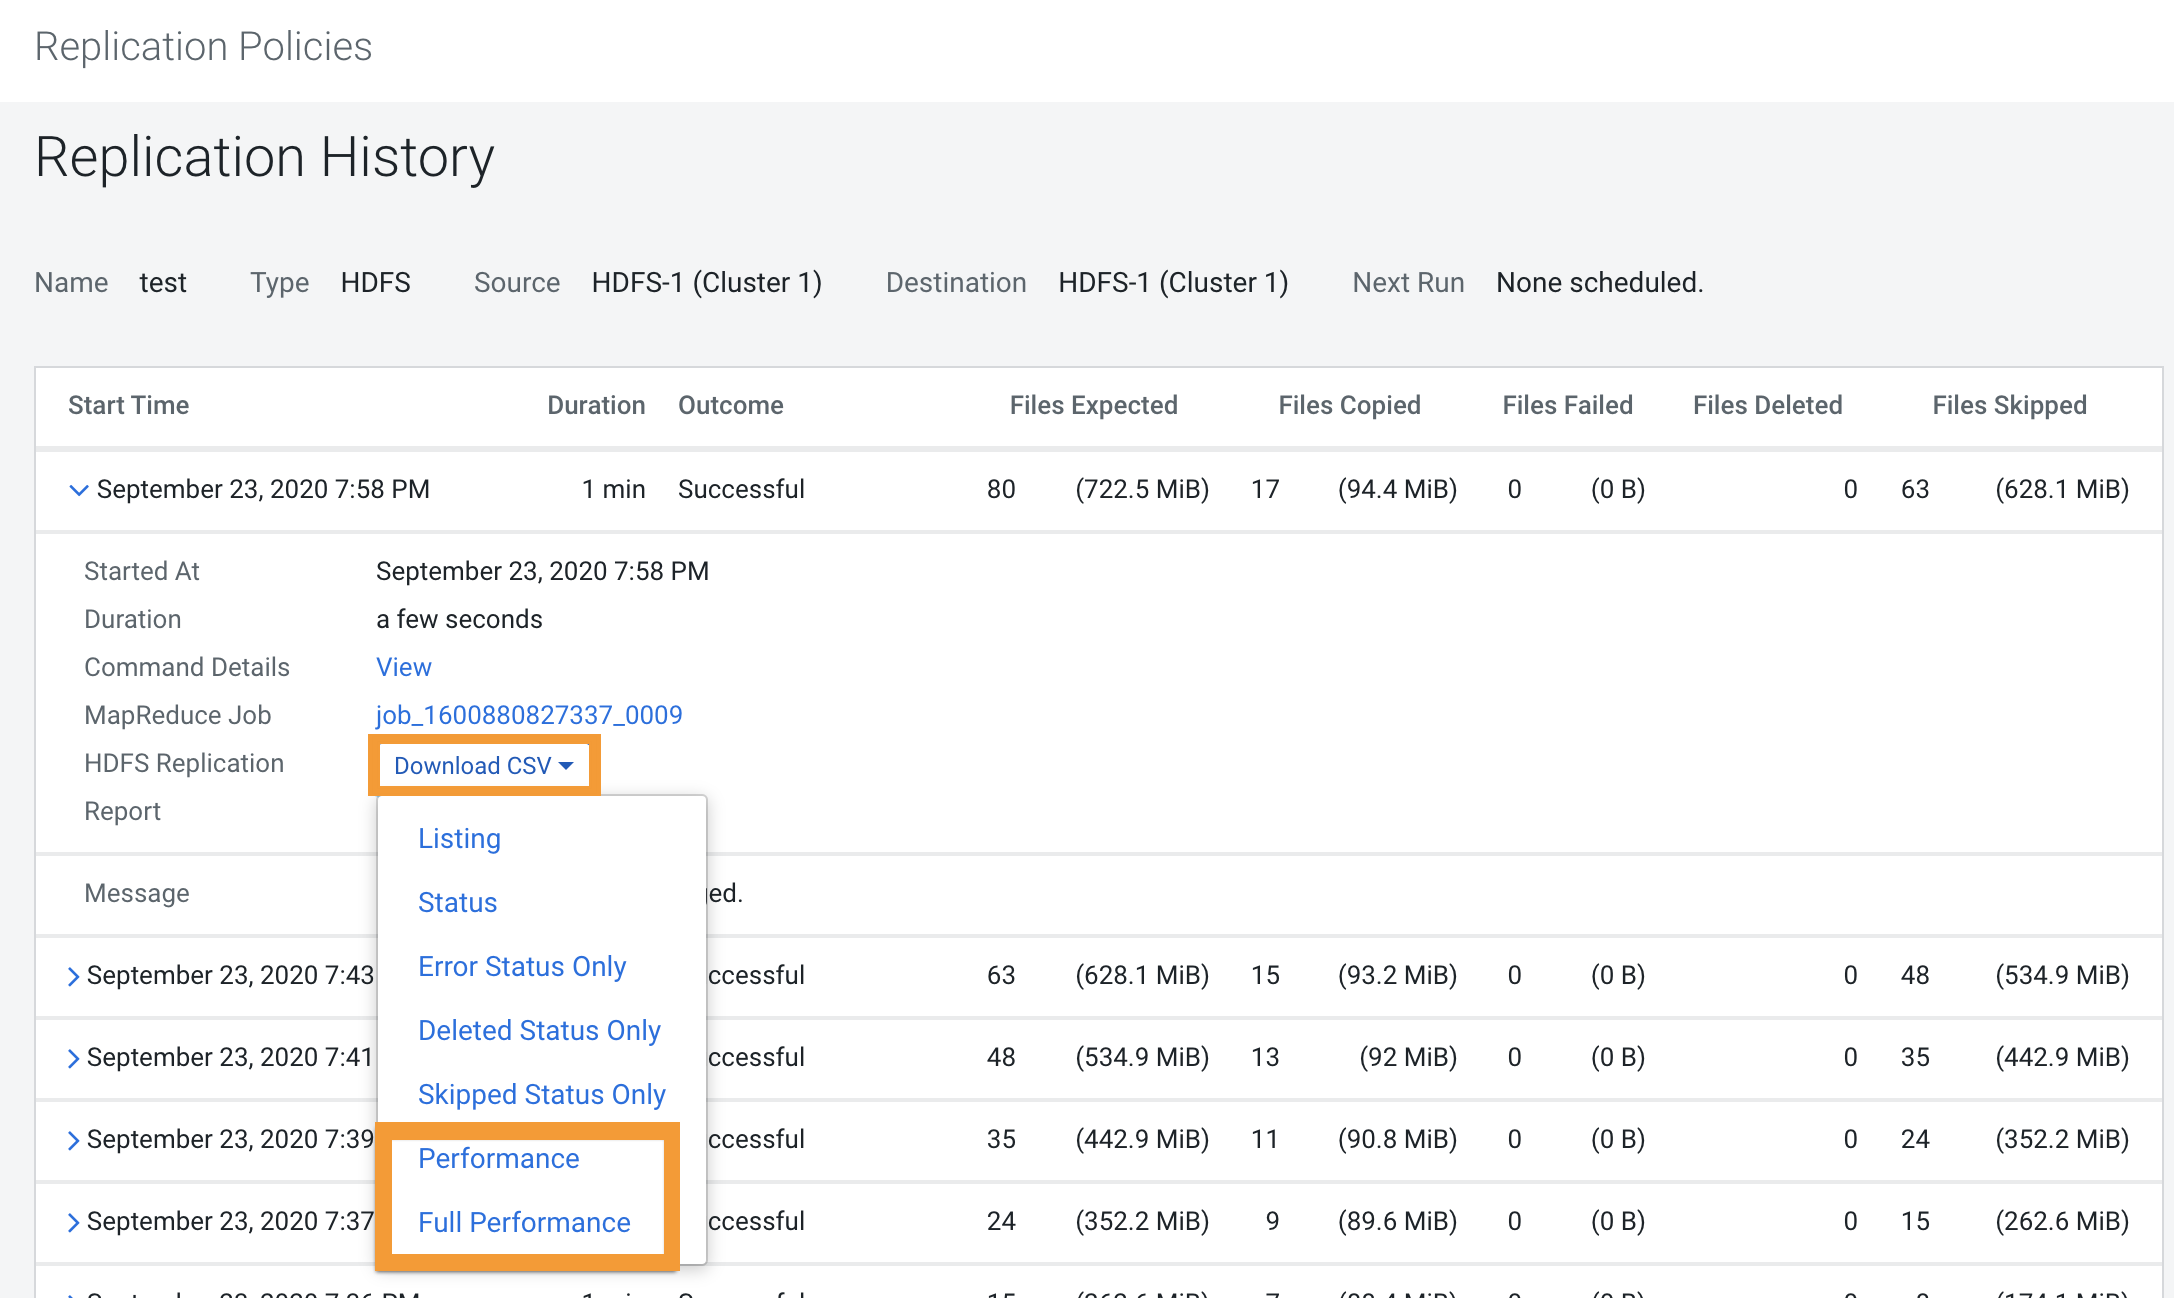Click the Files Skipped column header
Image resolution: width=2174 pixels, height=1298 pixels.
[x=2008, y=405]
